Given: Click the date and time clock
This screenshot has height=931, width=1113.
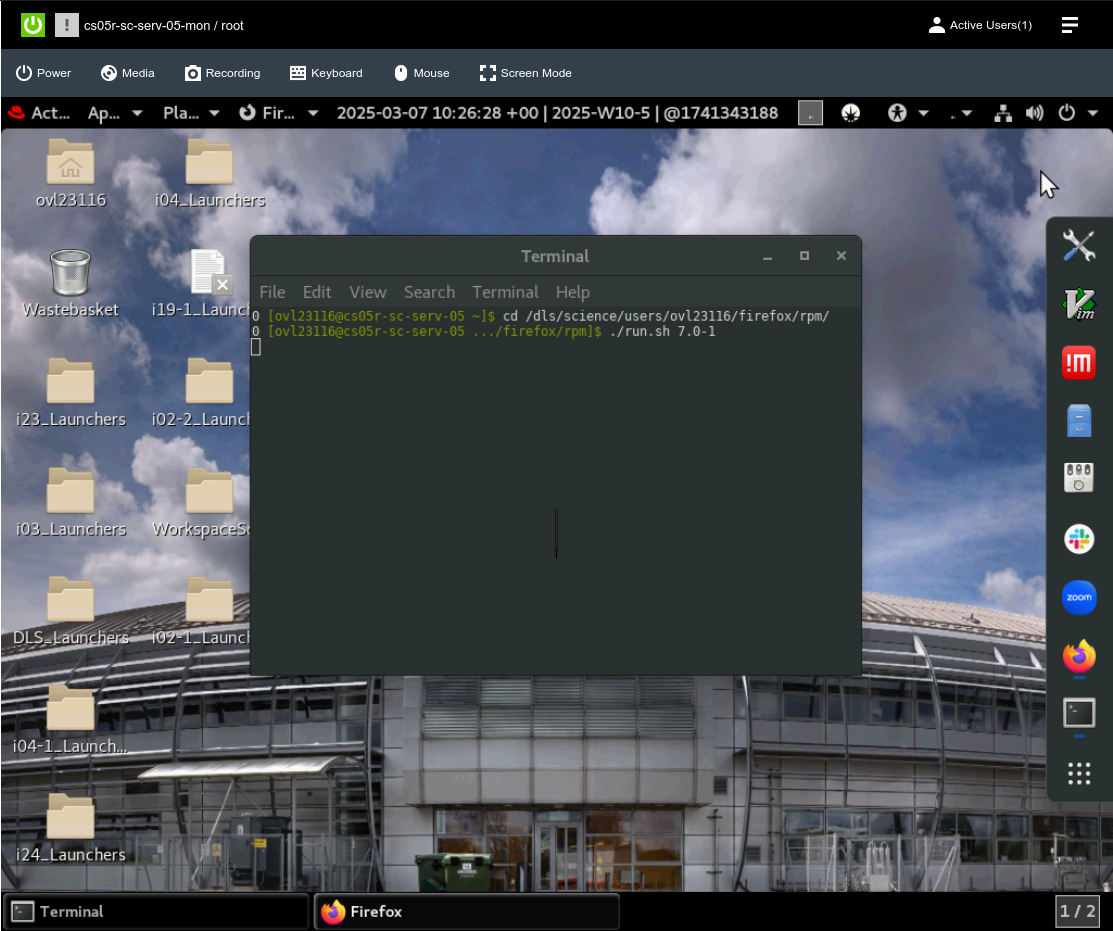Looking at the screenshot, I should click(x=557, y=113).
